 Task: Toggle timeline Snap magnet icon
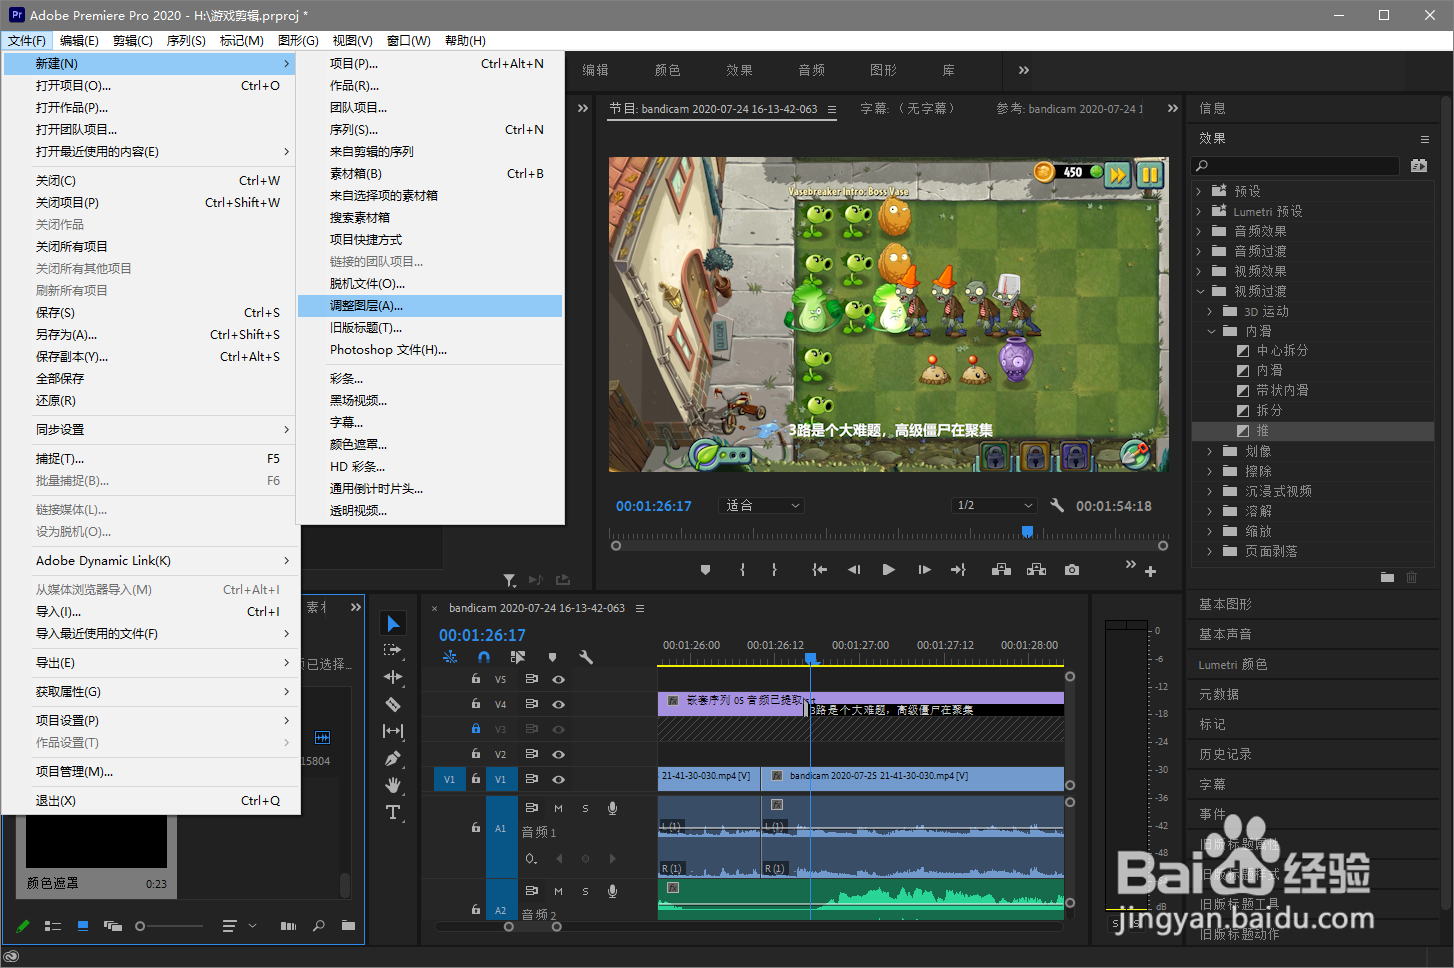tap(484, 657)
